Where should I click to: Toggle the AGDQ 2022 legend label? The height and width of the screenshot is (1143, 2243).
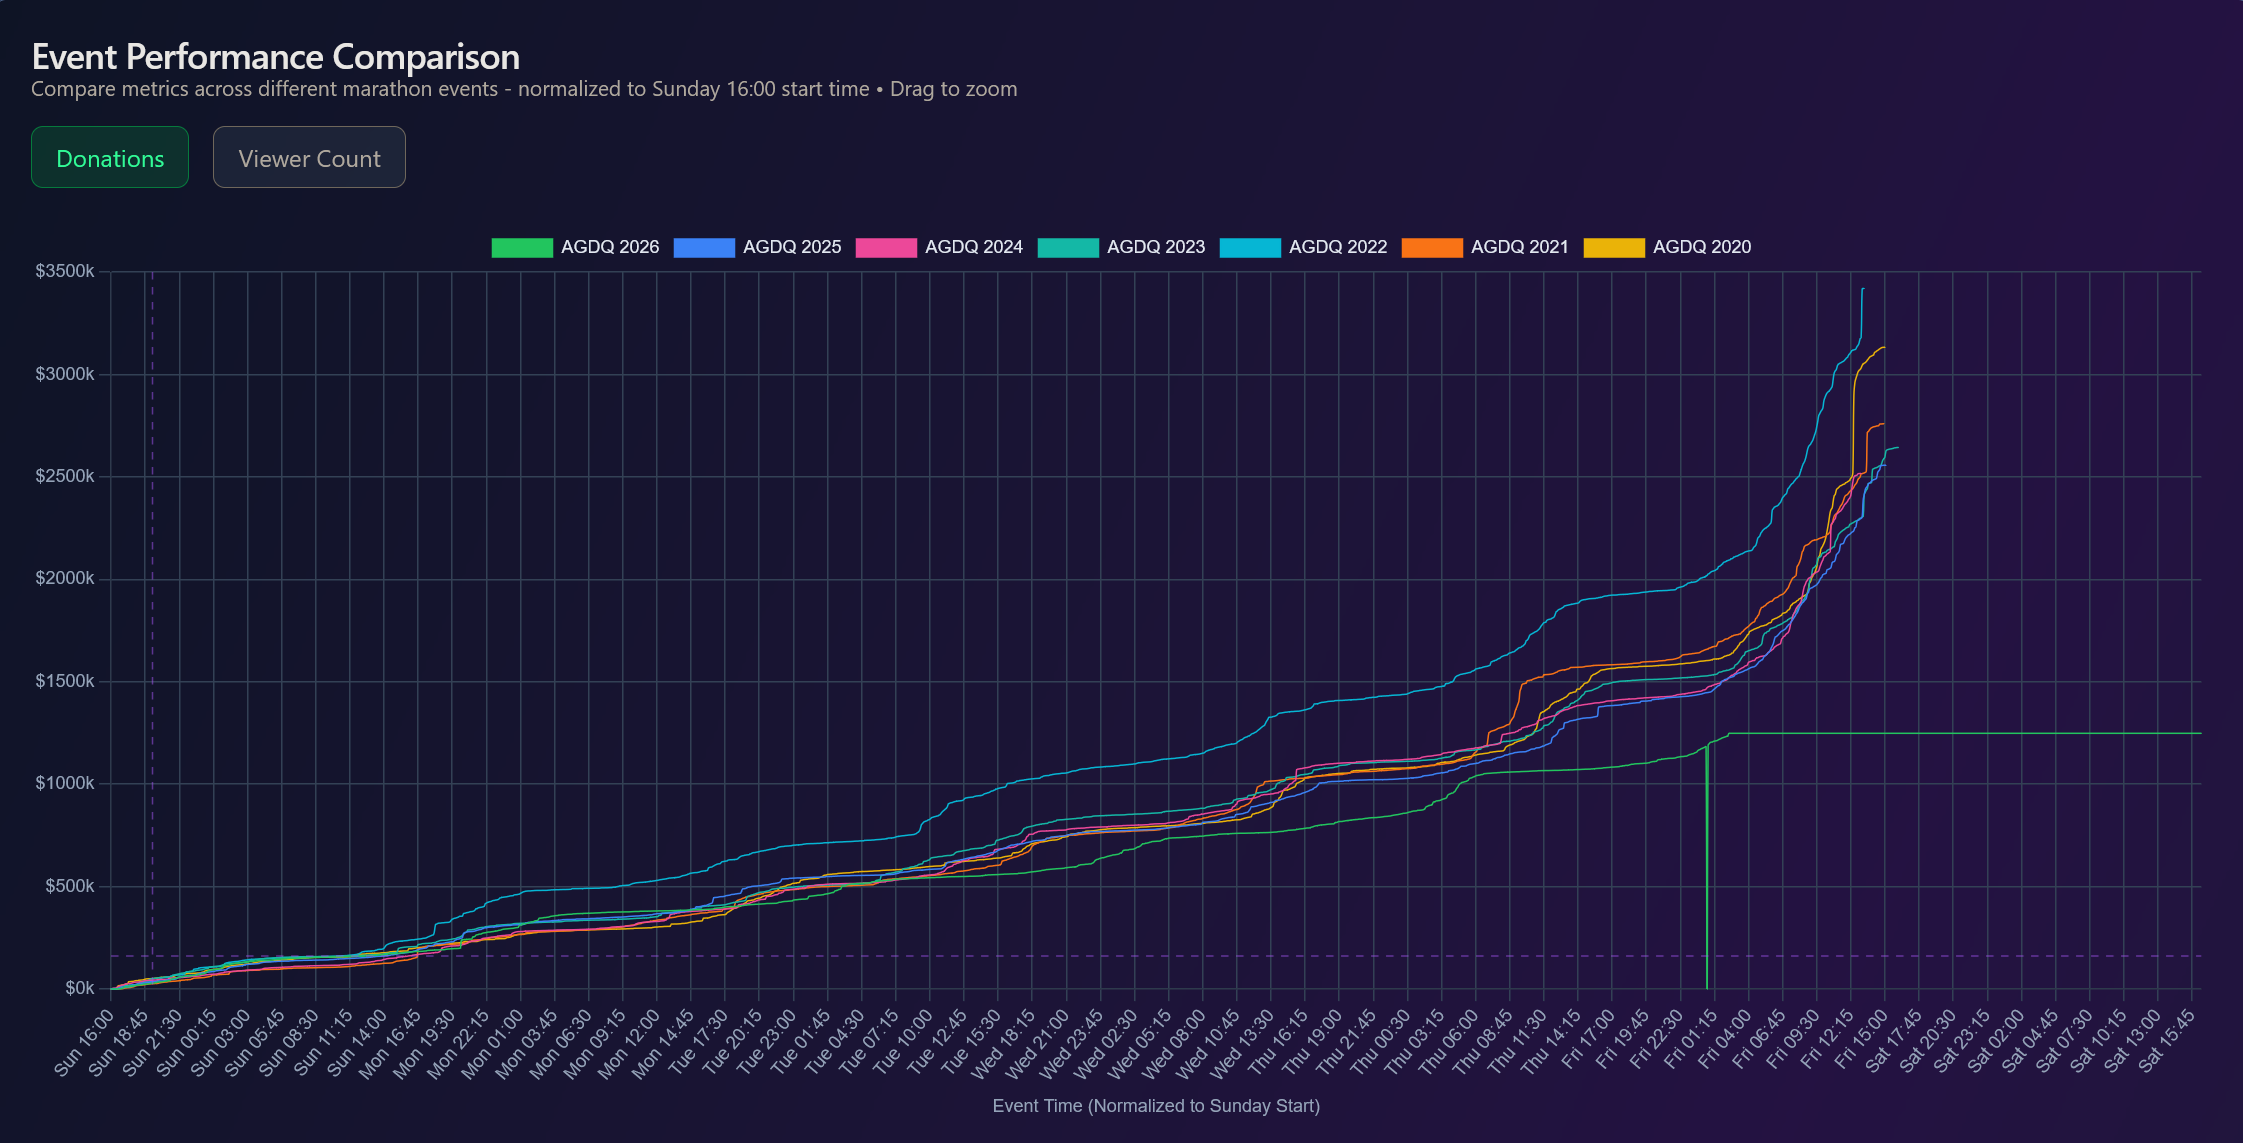tap(1338, 247)
